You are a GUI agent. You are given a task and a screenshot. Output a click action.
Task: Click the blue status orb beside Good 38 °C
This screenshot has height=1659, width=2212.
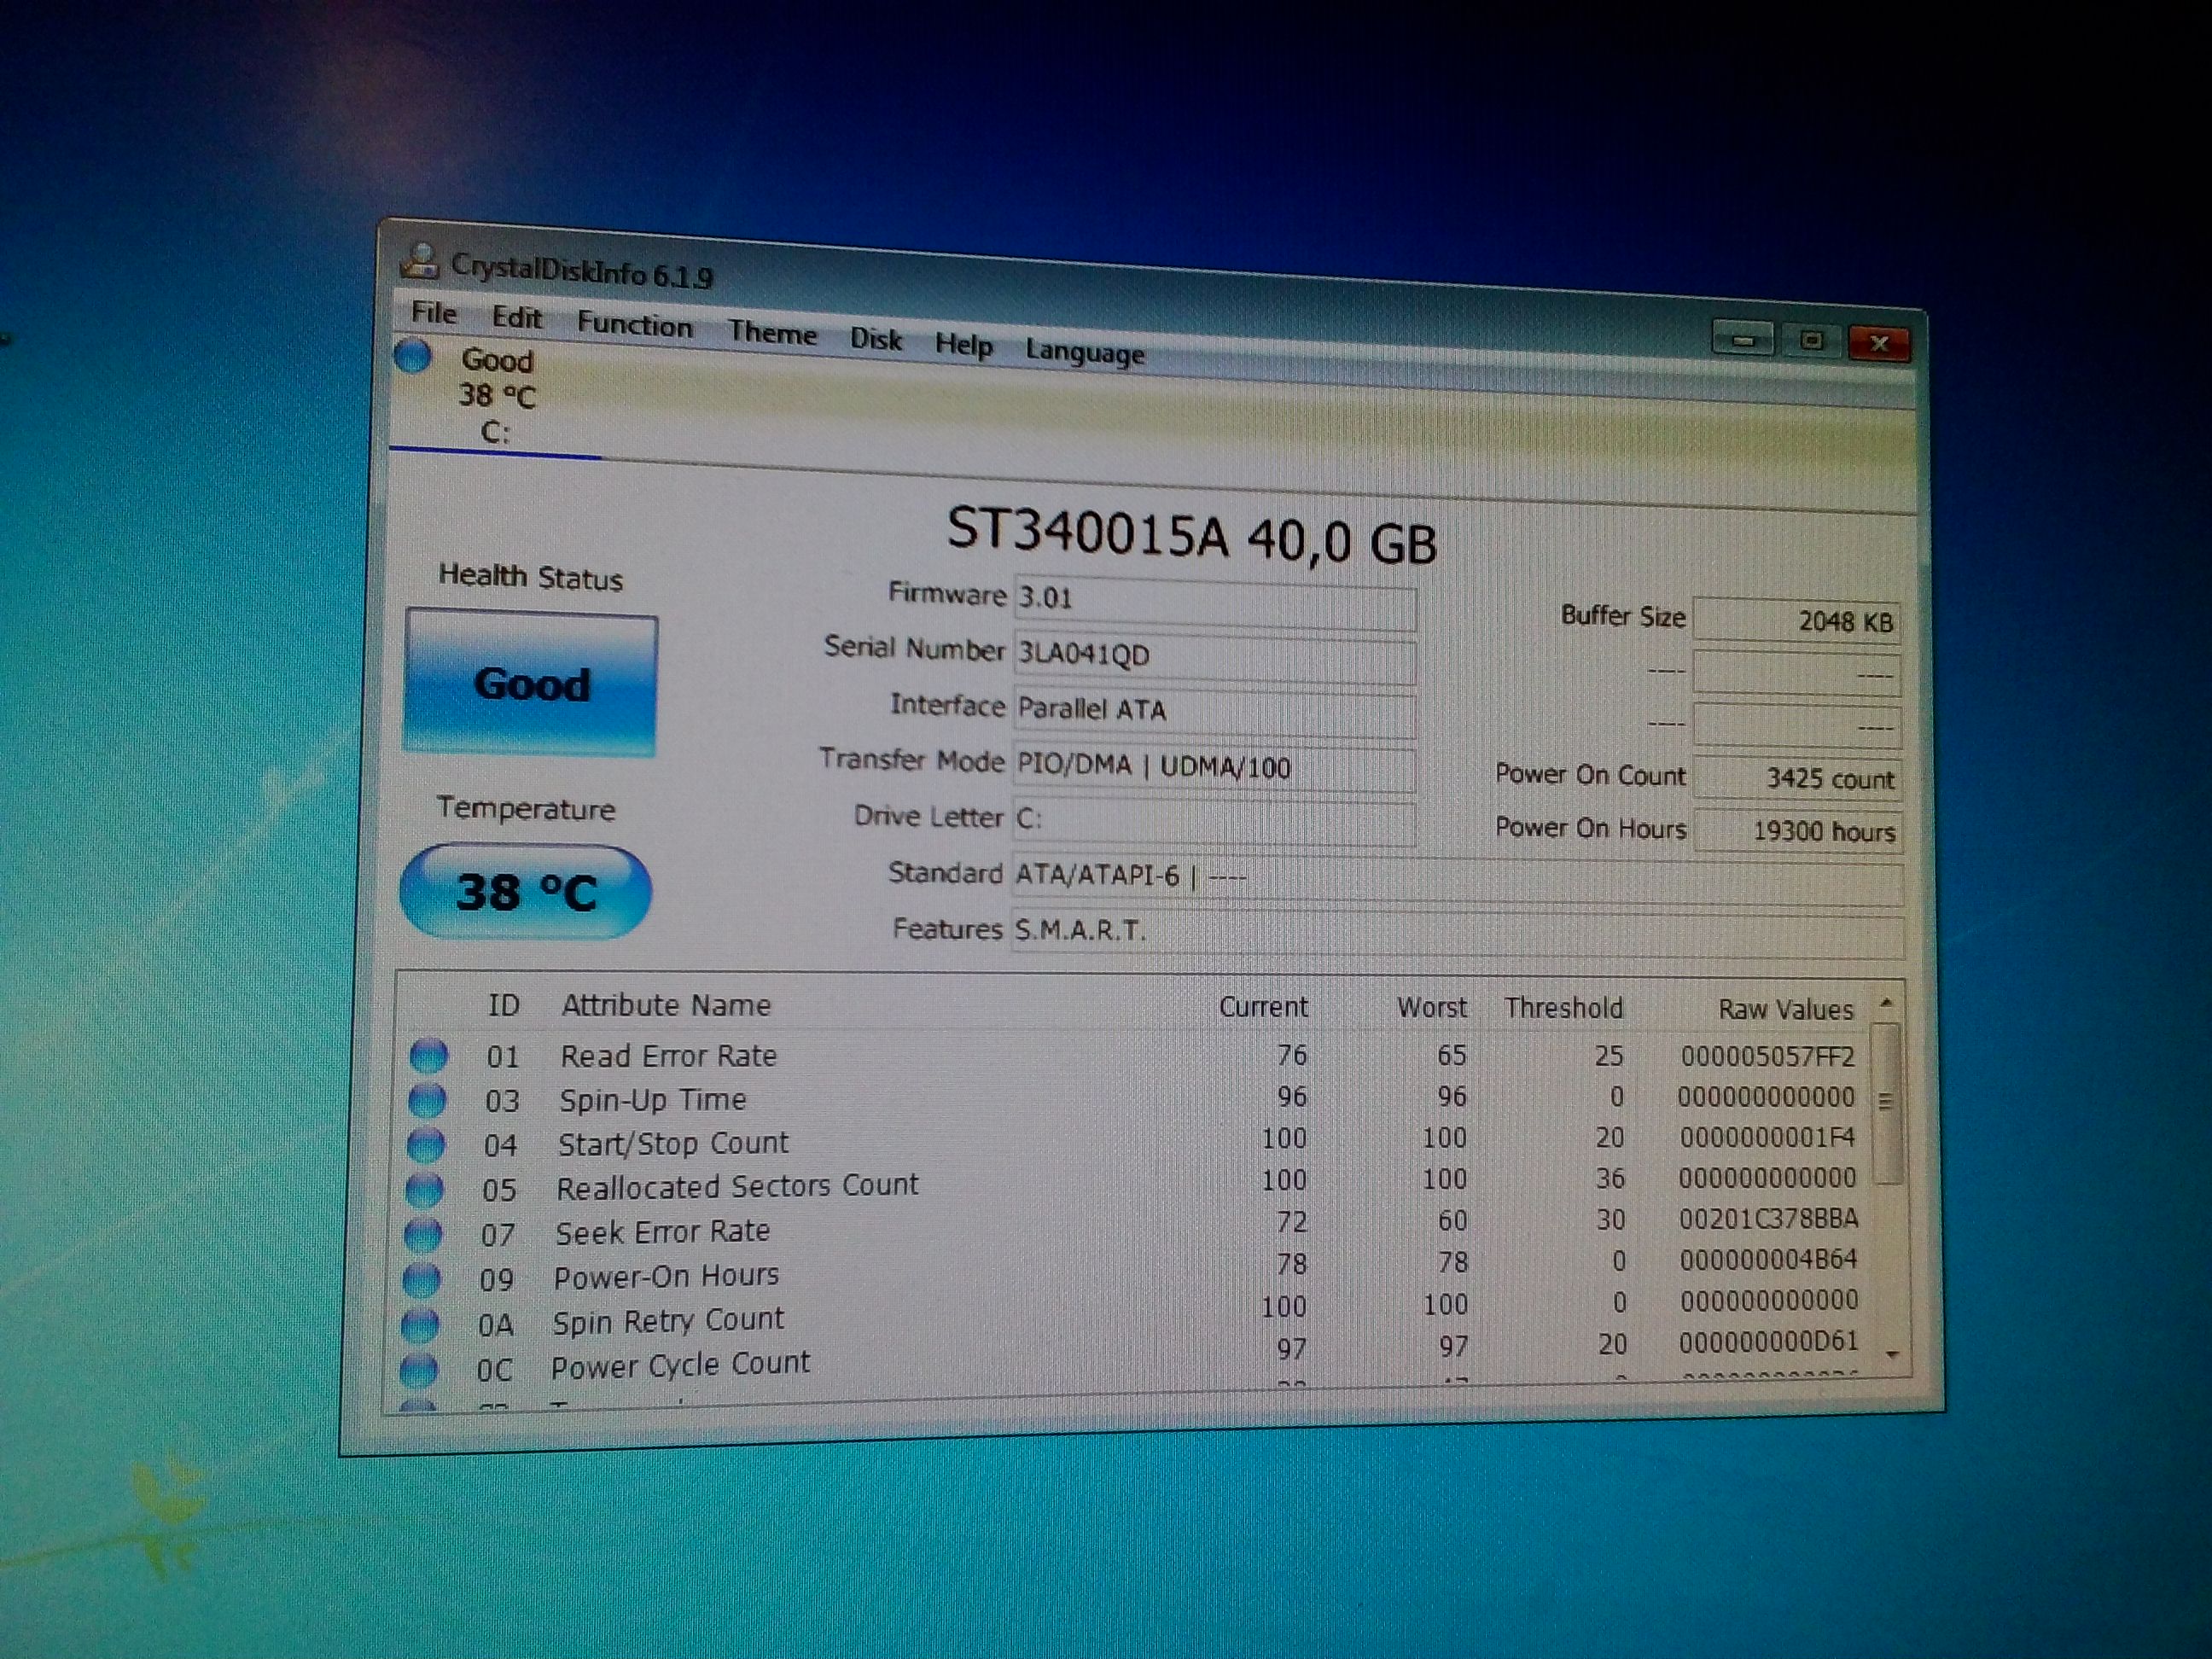[x=412, y=355]
